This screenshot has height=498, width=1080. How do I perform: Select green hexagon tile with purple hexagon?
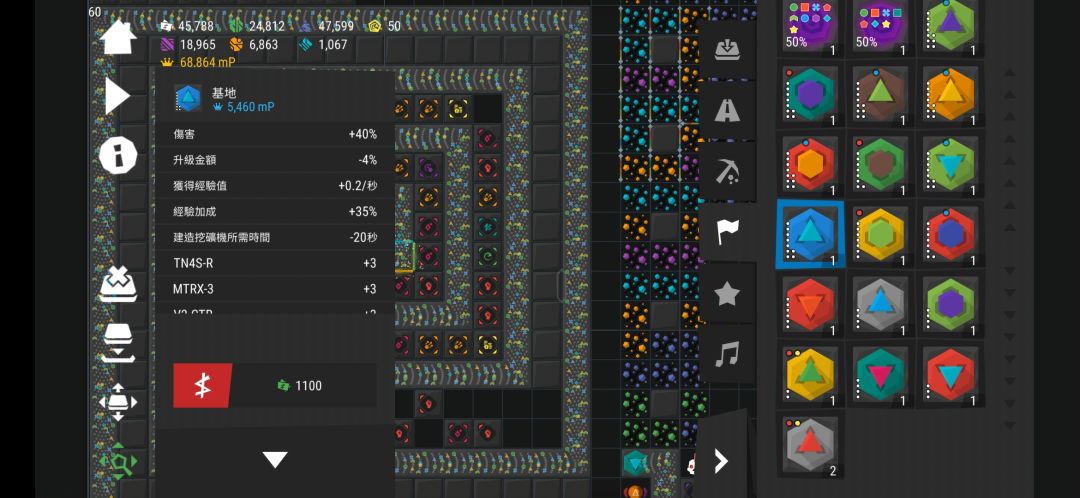[x=951, y=305]
